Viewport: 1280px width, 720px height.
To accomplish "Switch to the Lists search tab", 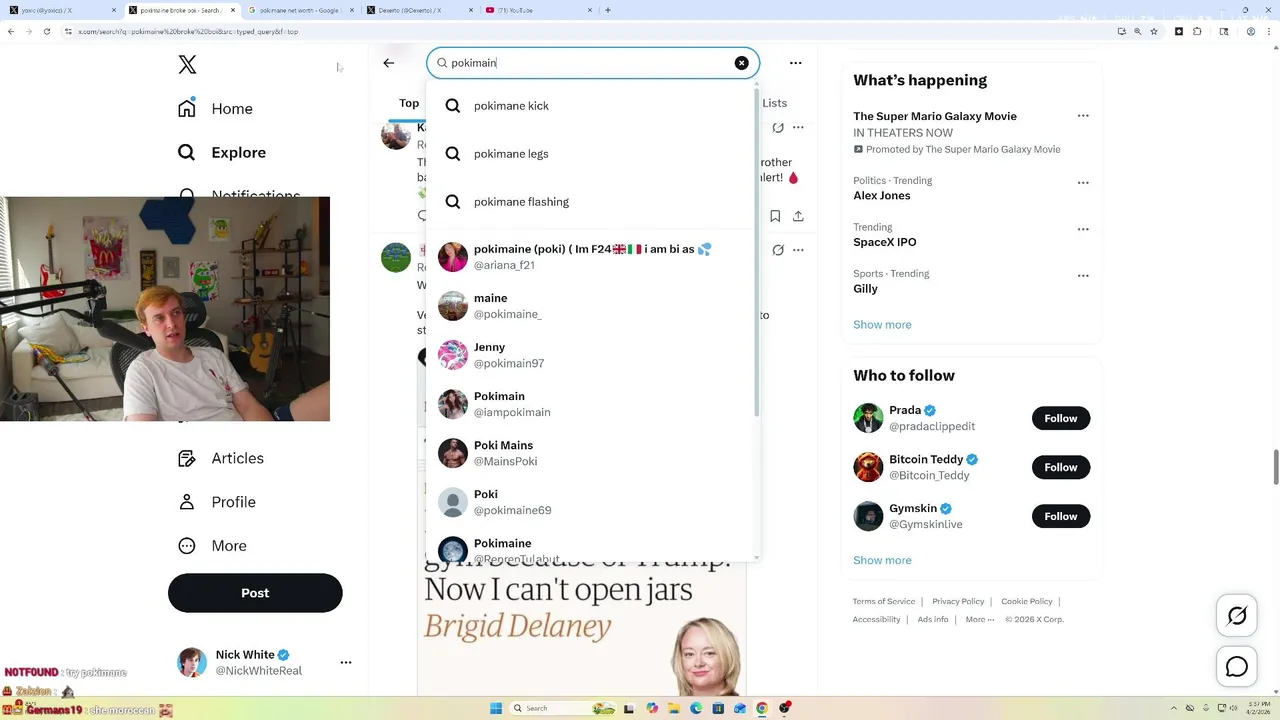I will pos(775,103).
